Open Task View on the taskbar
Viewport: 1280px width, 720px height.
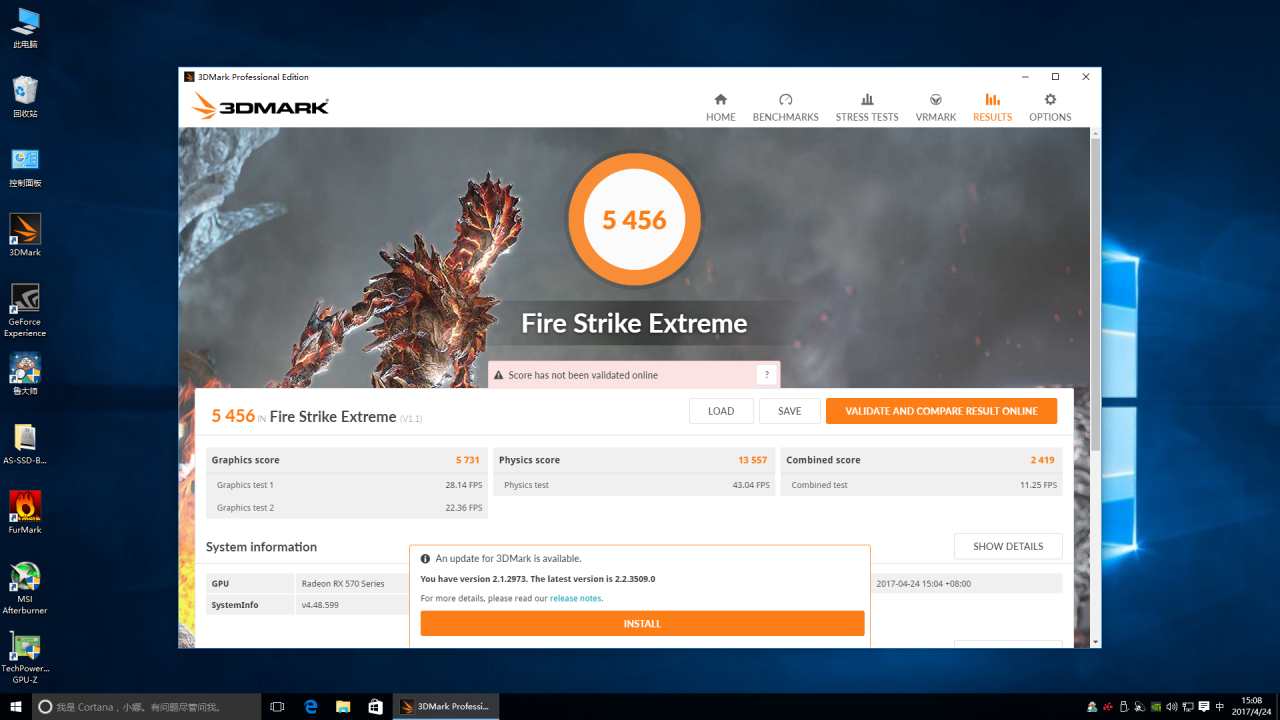(278, 707)
